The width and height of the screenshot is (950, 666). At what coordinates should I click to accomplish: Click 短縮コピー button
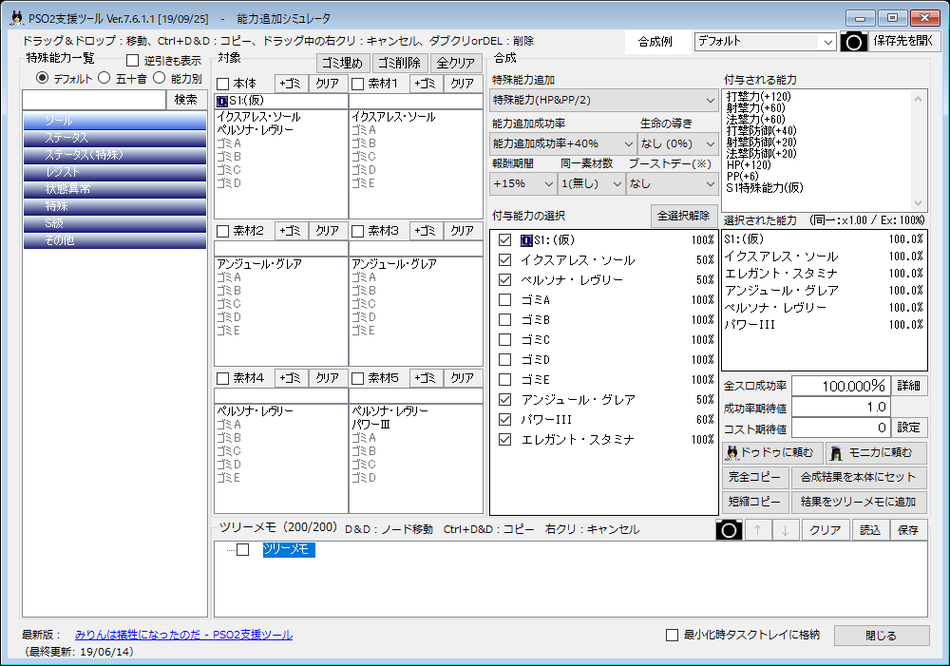[755, 502]
